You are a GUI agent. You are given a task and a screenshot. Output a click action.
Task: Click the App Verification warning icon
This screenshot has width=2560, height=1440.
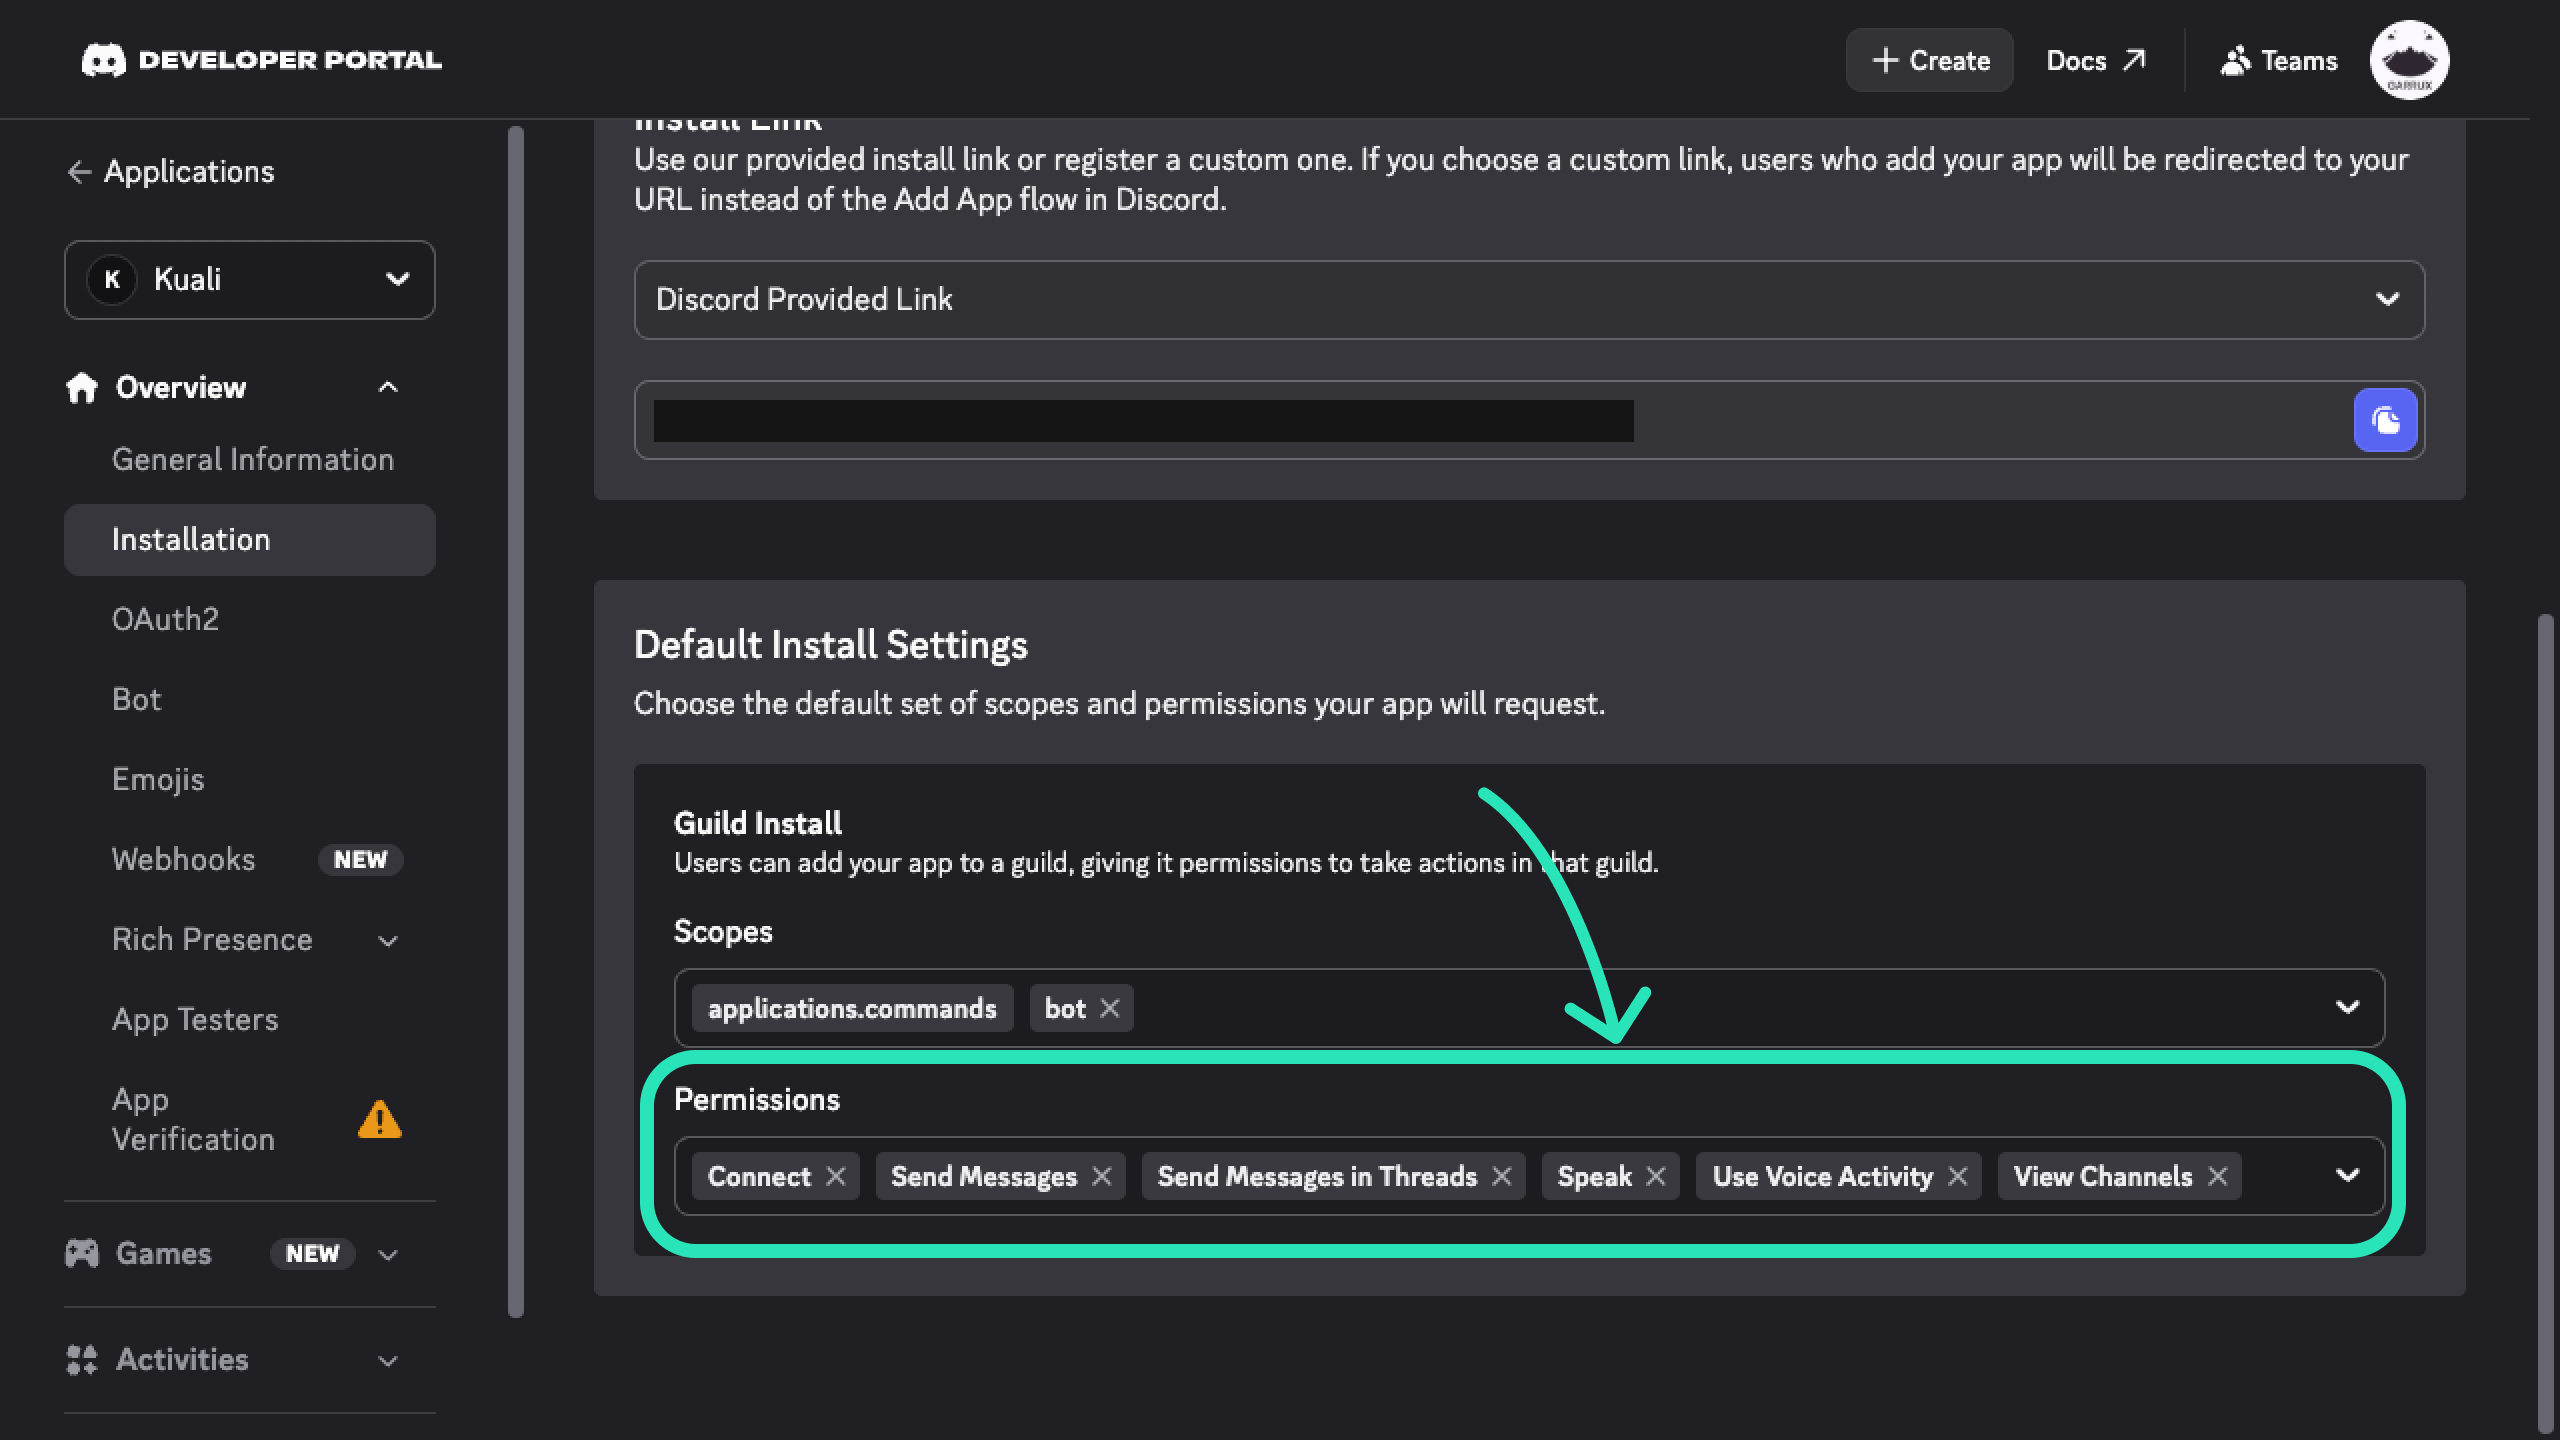(379, 1119)
